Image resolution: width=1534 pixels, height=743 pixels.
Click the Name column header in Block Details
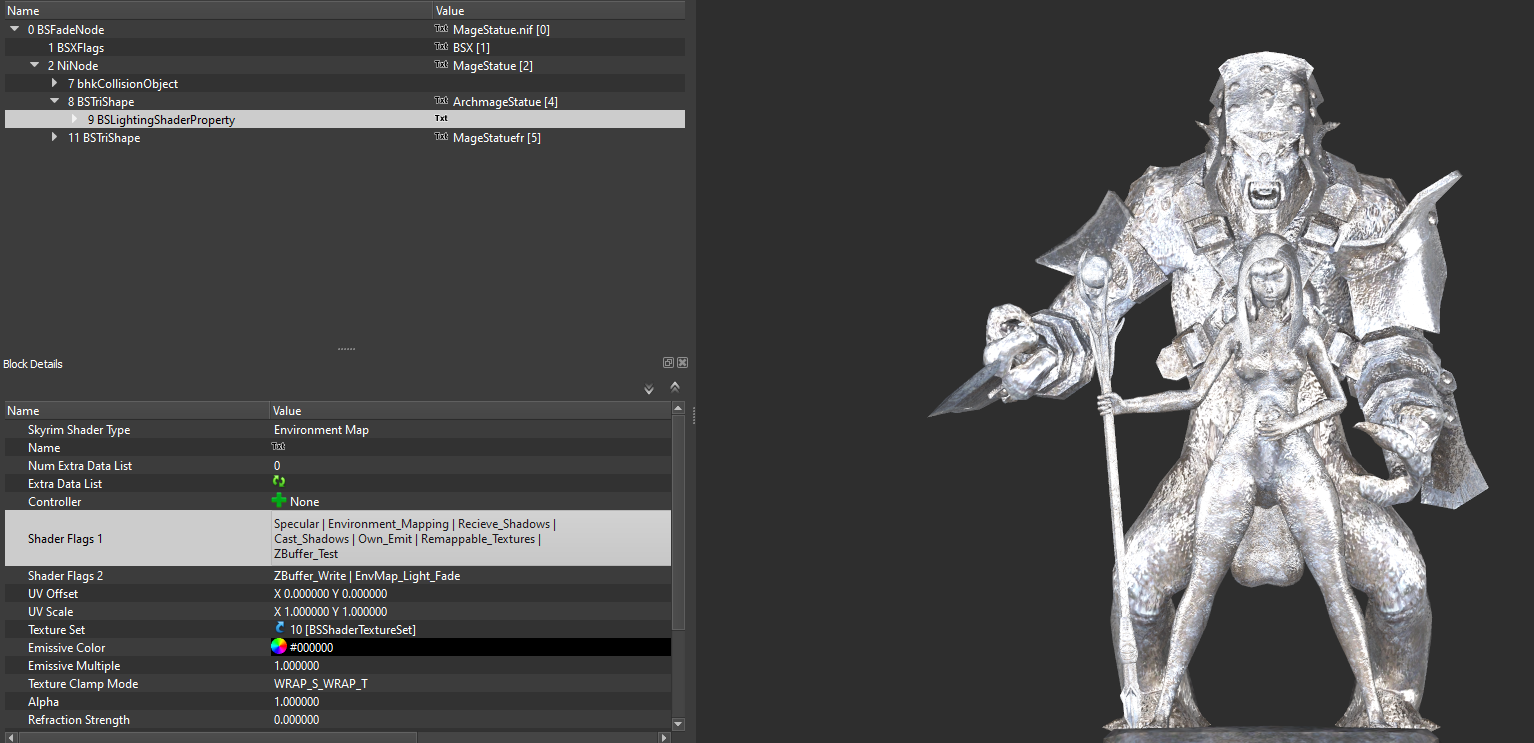click(x=136, y=411)
